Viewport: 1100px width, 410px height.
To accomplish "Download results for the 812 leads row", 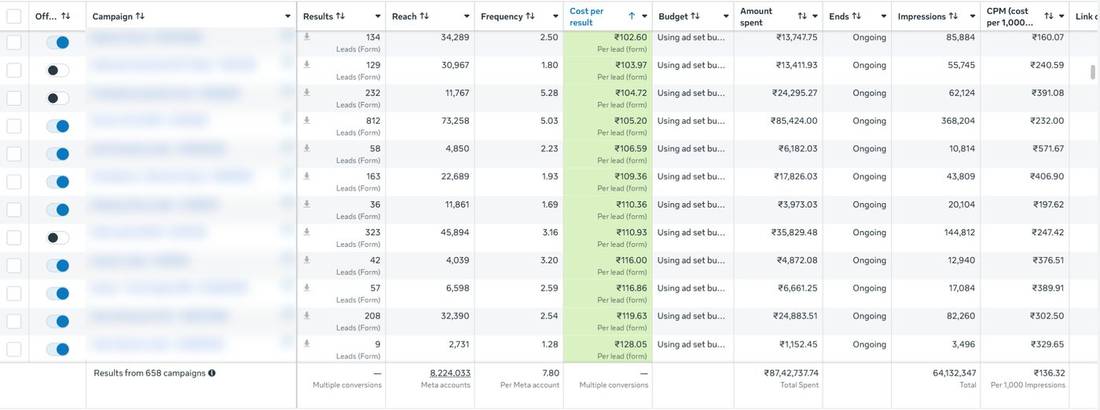I will 307,121.
